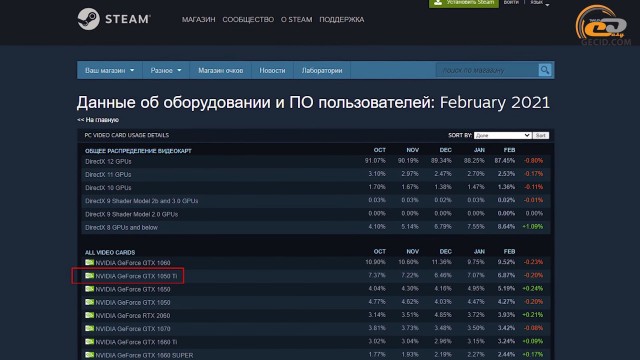Click NVIDIA GeForce RTX 2060 label

133,316
